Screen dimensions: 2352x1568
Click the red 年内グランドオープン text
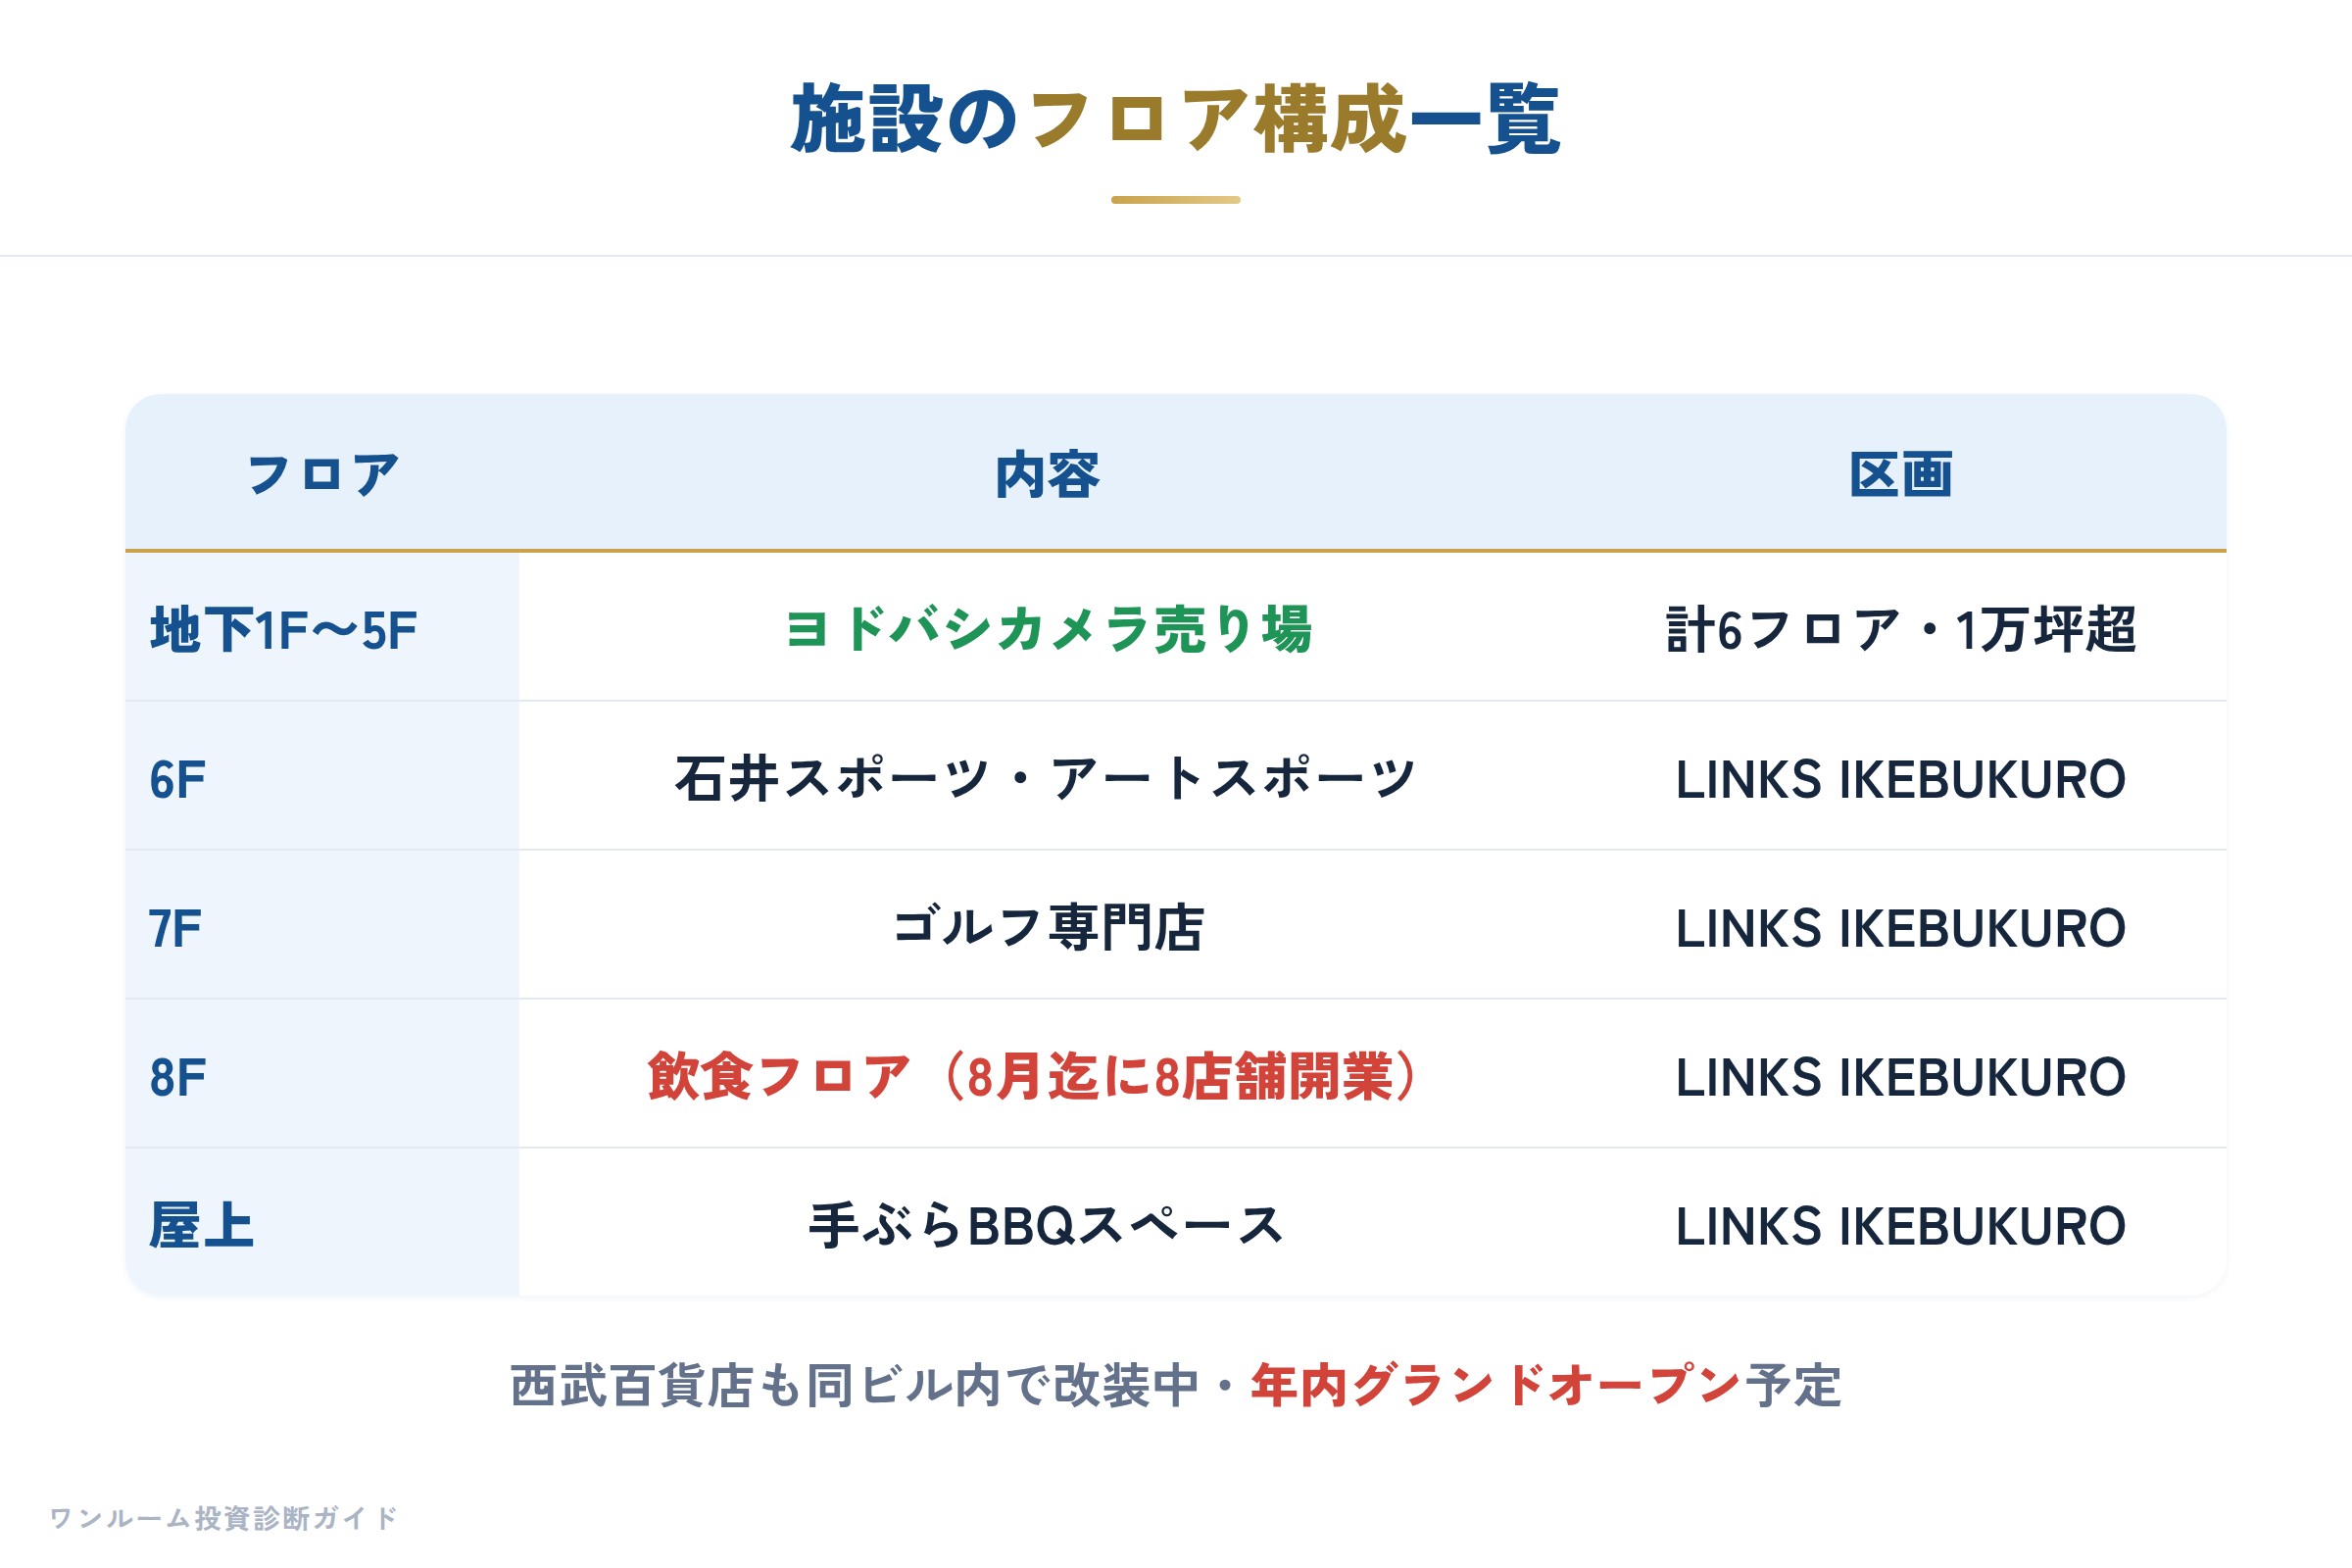pos(1496,1386)
